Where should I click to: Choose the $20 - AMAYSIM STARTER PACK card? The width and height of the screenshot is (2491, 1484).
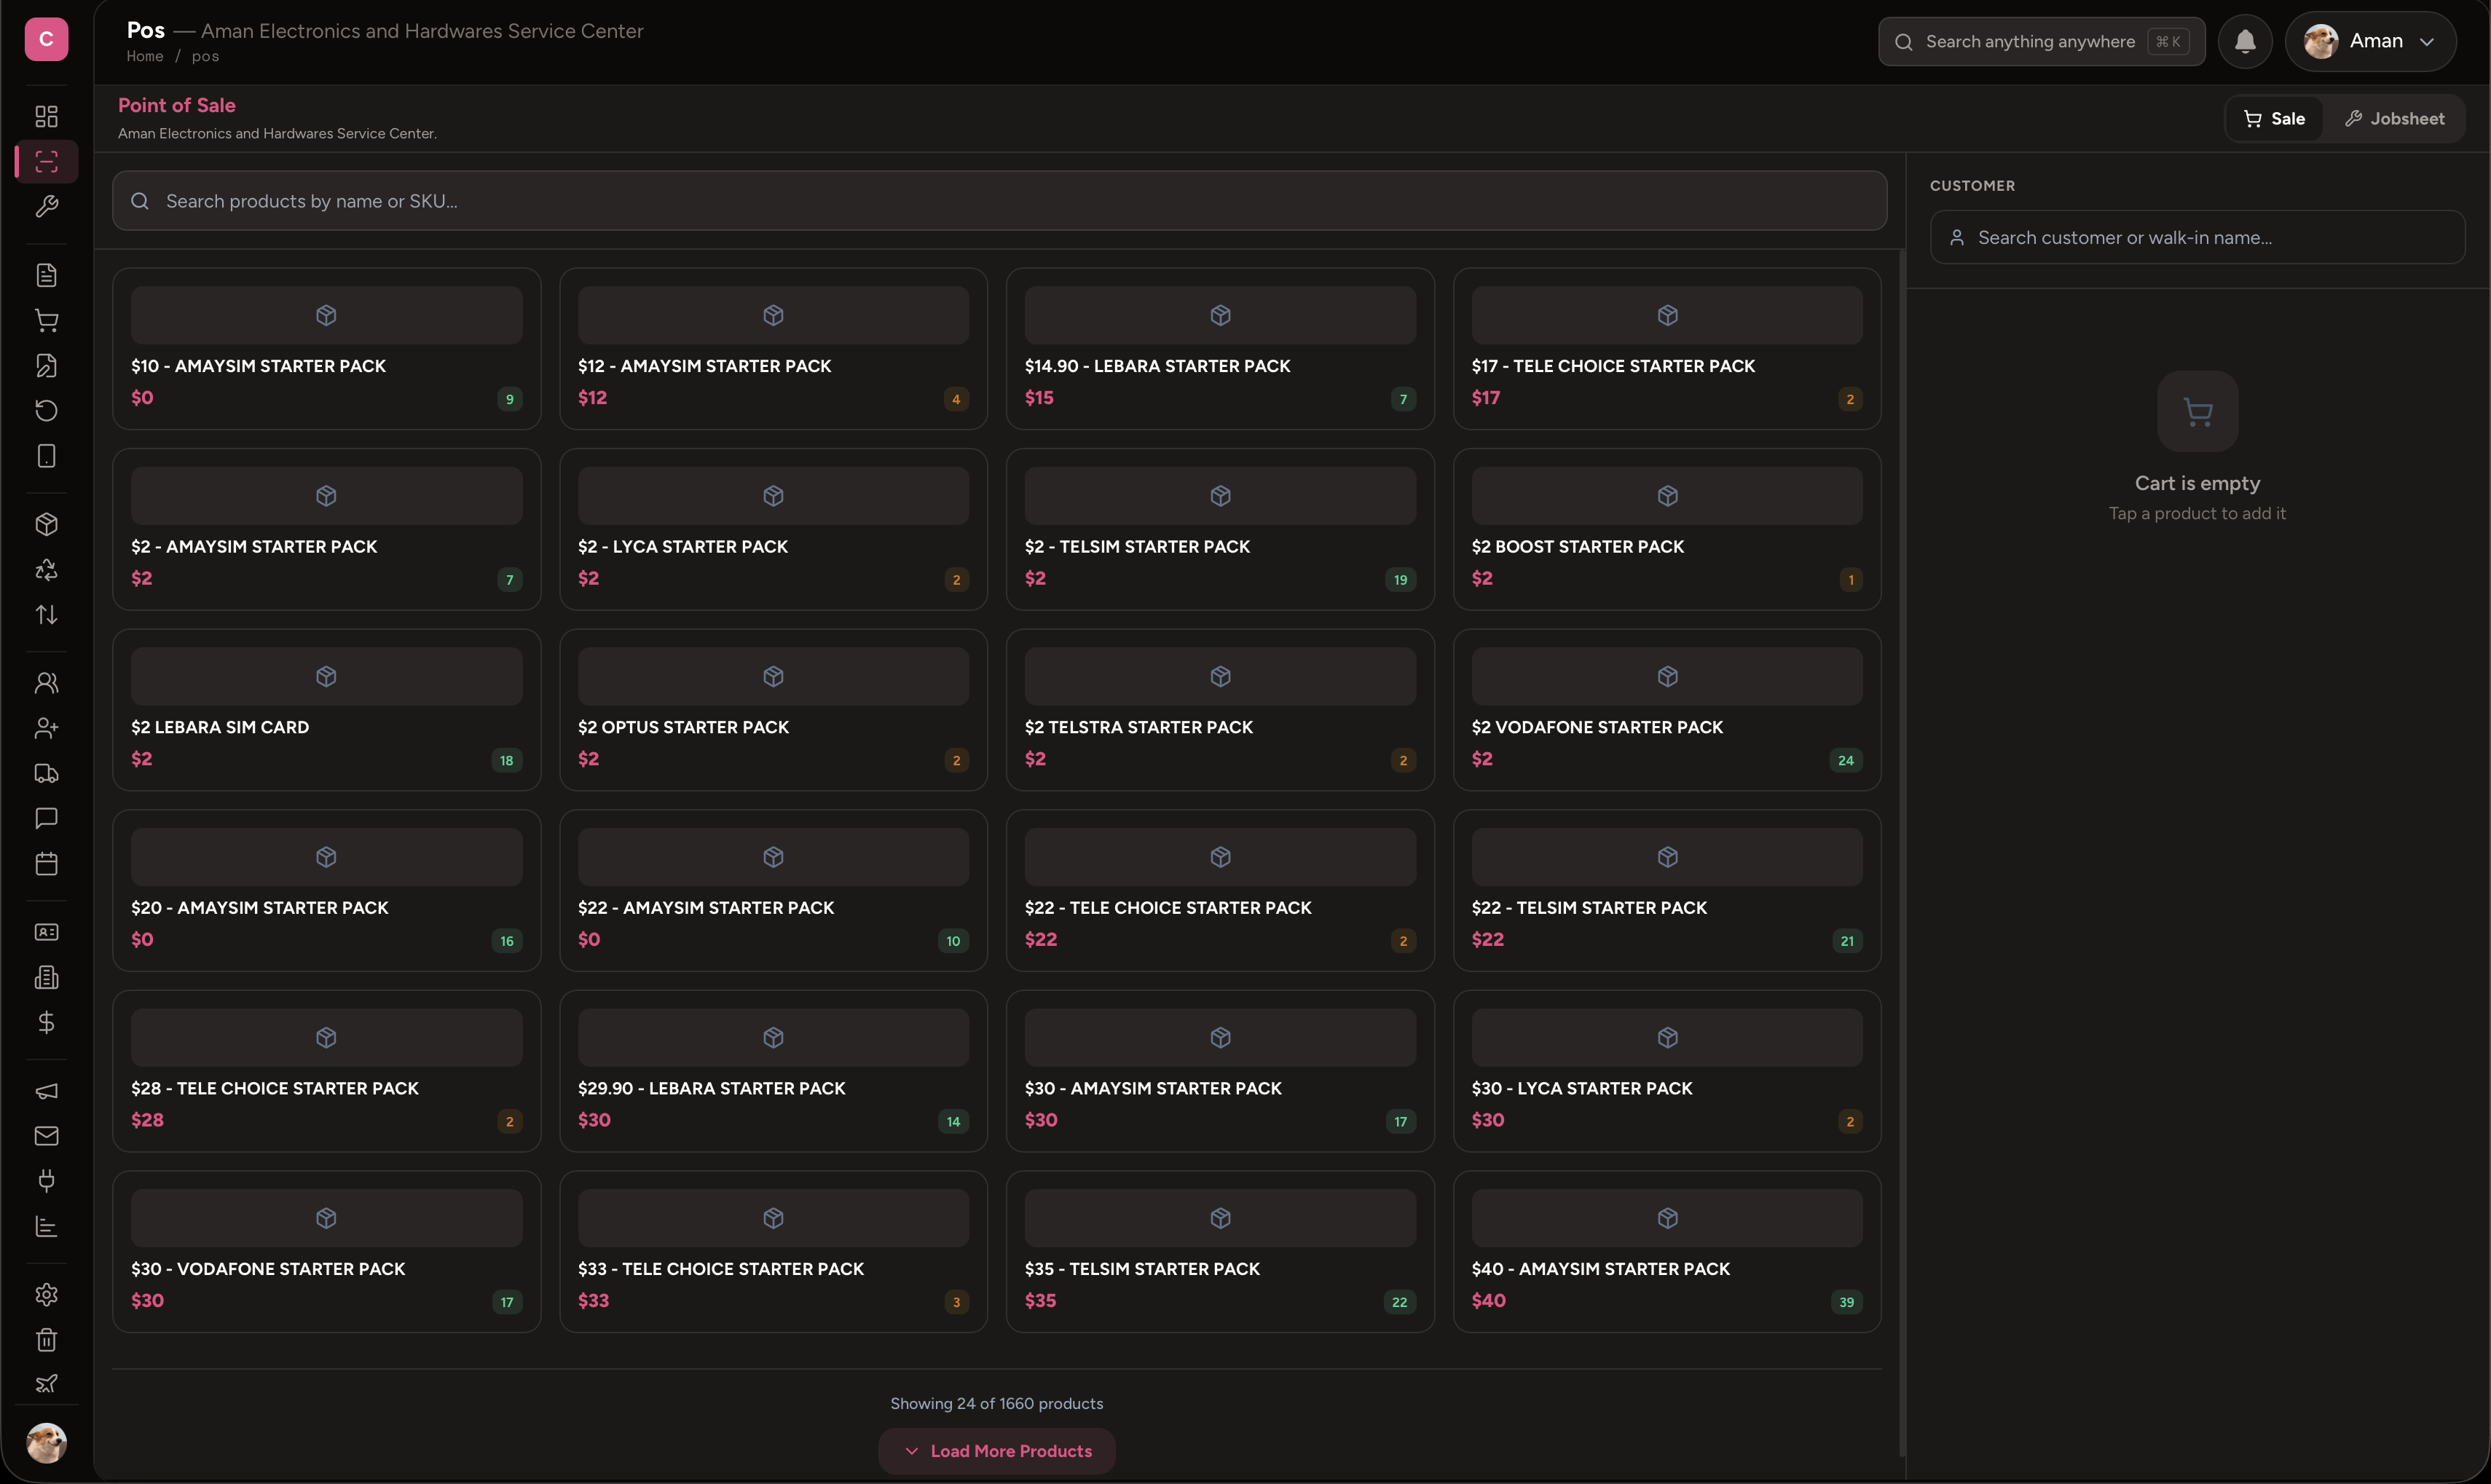(327, 891)
